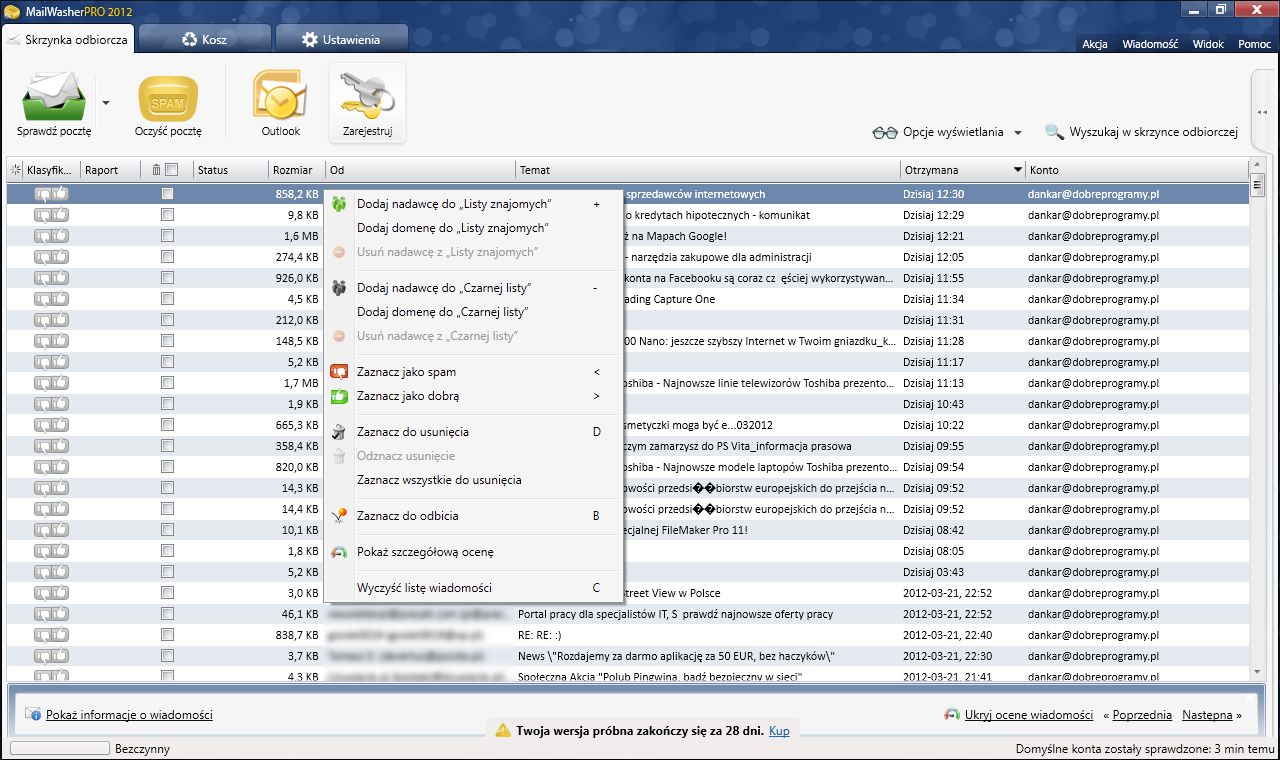Click the Otrzymana column sort arrow
The width and height of the screenshot is (1280, 760).
(x=1018, y=170)
